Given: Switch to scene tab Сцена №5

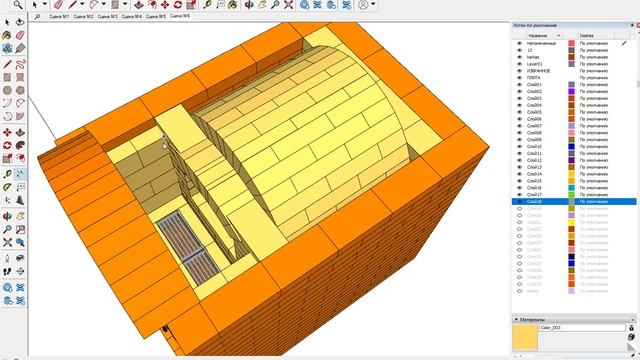Looking at the screenshot, I should [156, 17].
